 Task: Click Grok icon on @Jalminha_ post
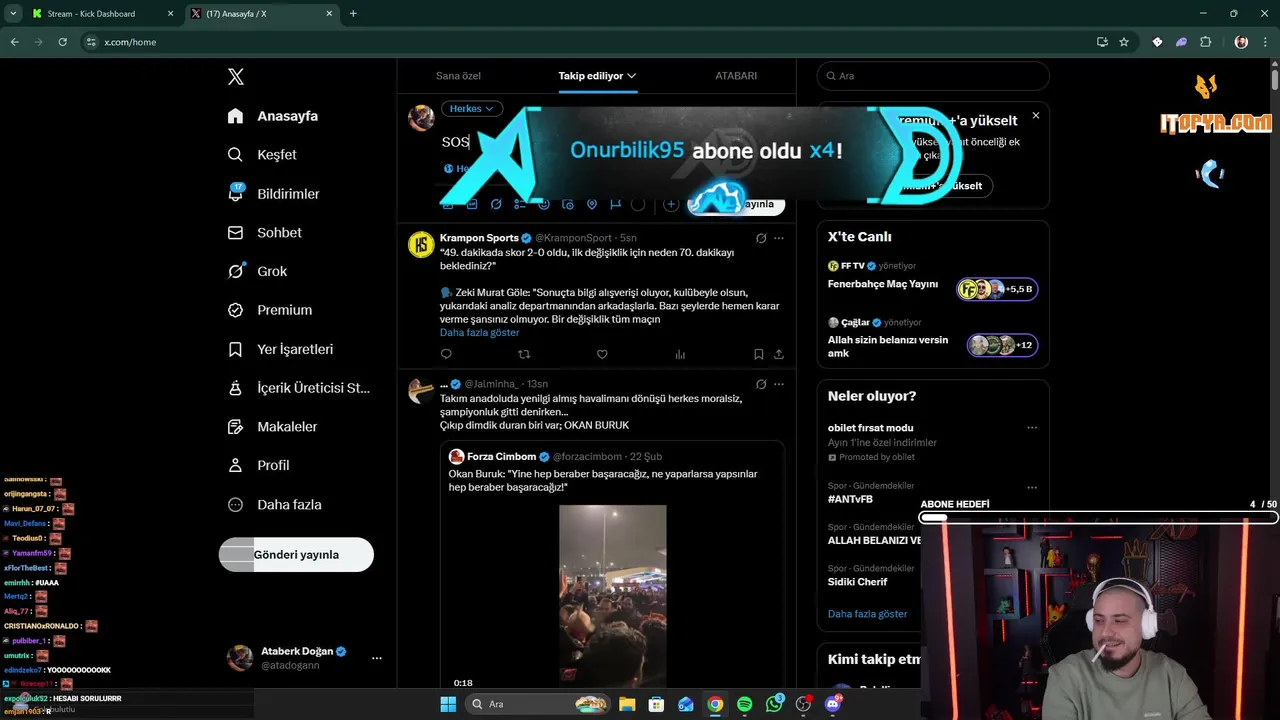[761, 384]
